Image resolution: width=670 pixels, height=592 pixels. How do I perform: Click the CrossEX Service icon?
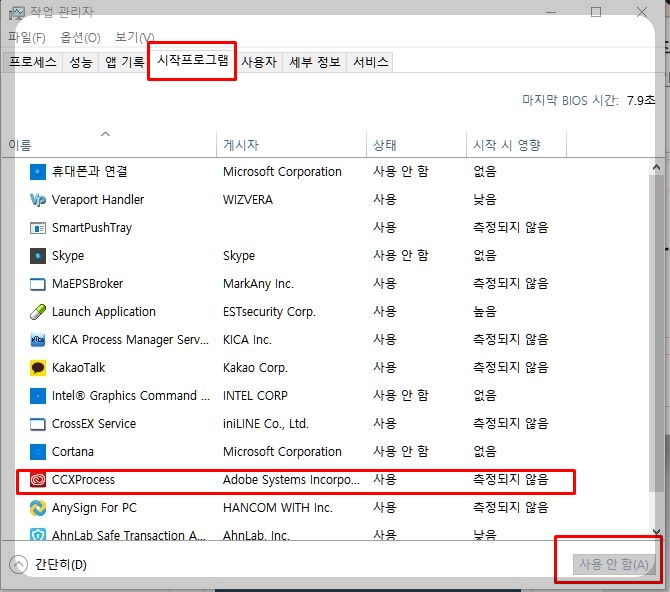pos(38,424)
